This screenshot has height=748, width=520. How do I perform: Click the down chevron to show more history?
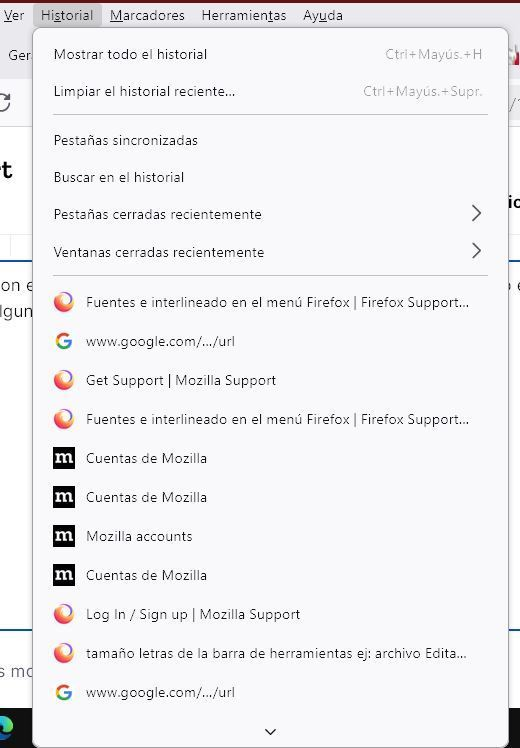point(270,731)
